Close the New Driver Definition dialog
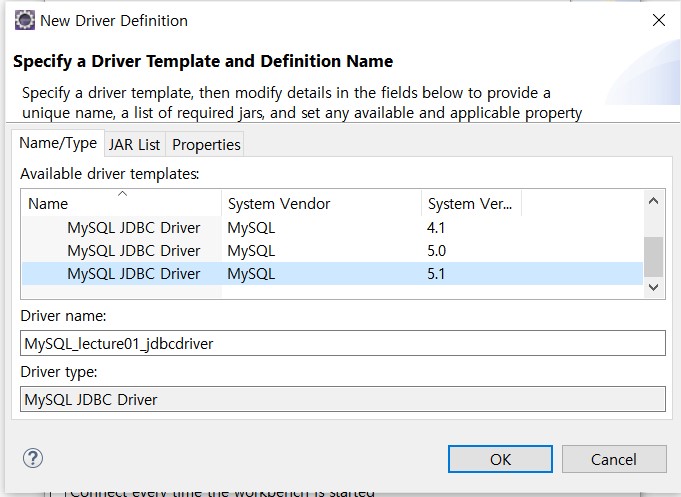 658,20
